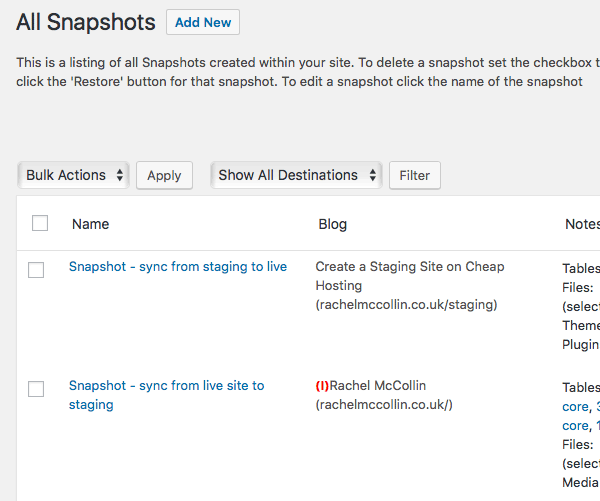The image size is (600, 501).
Task: Click the Notes column header
Action: click(582, 224)
